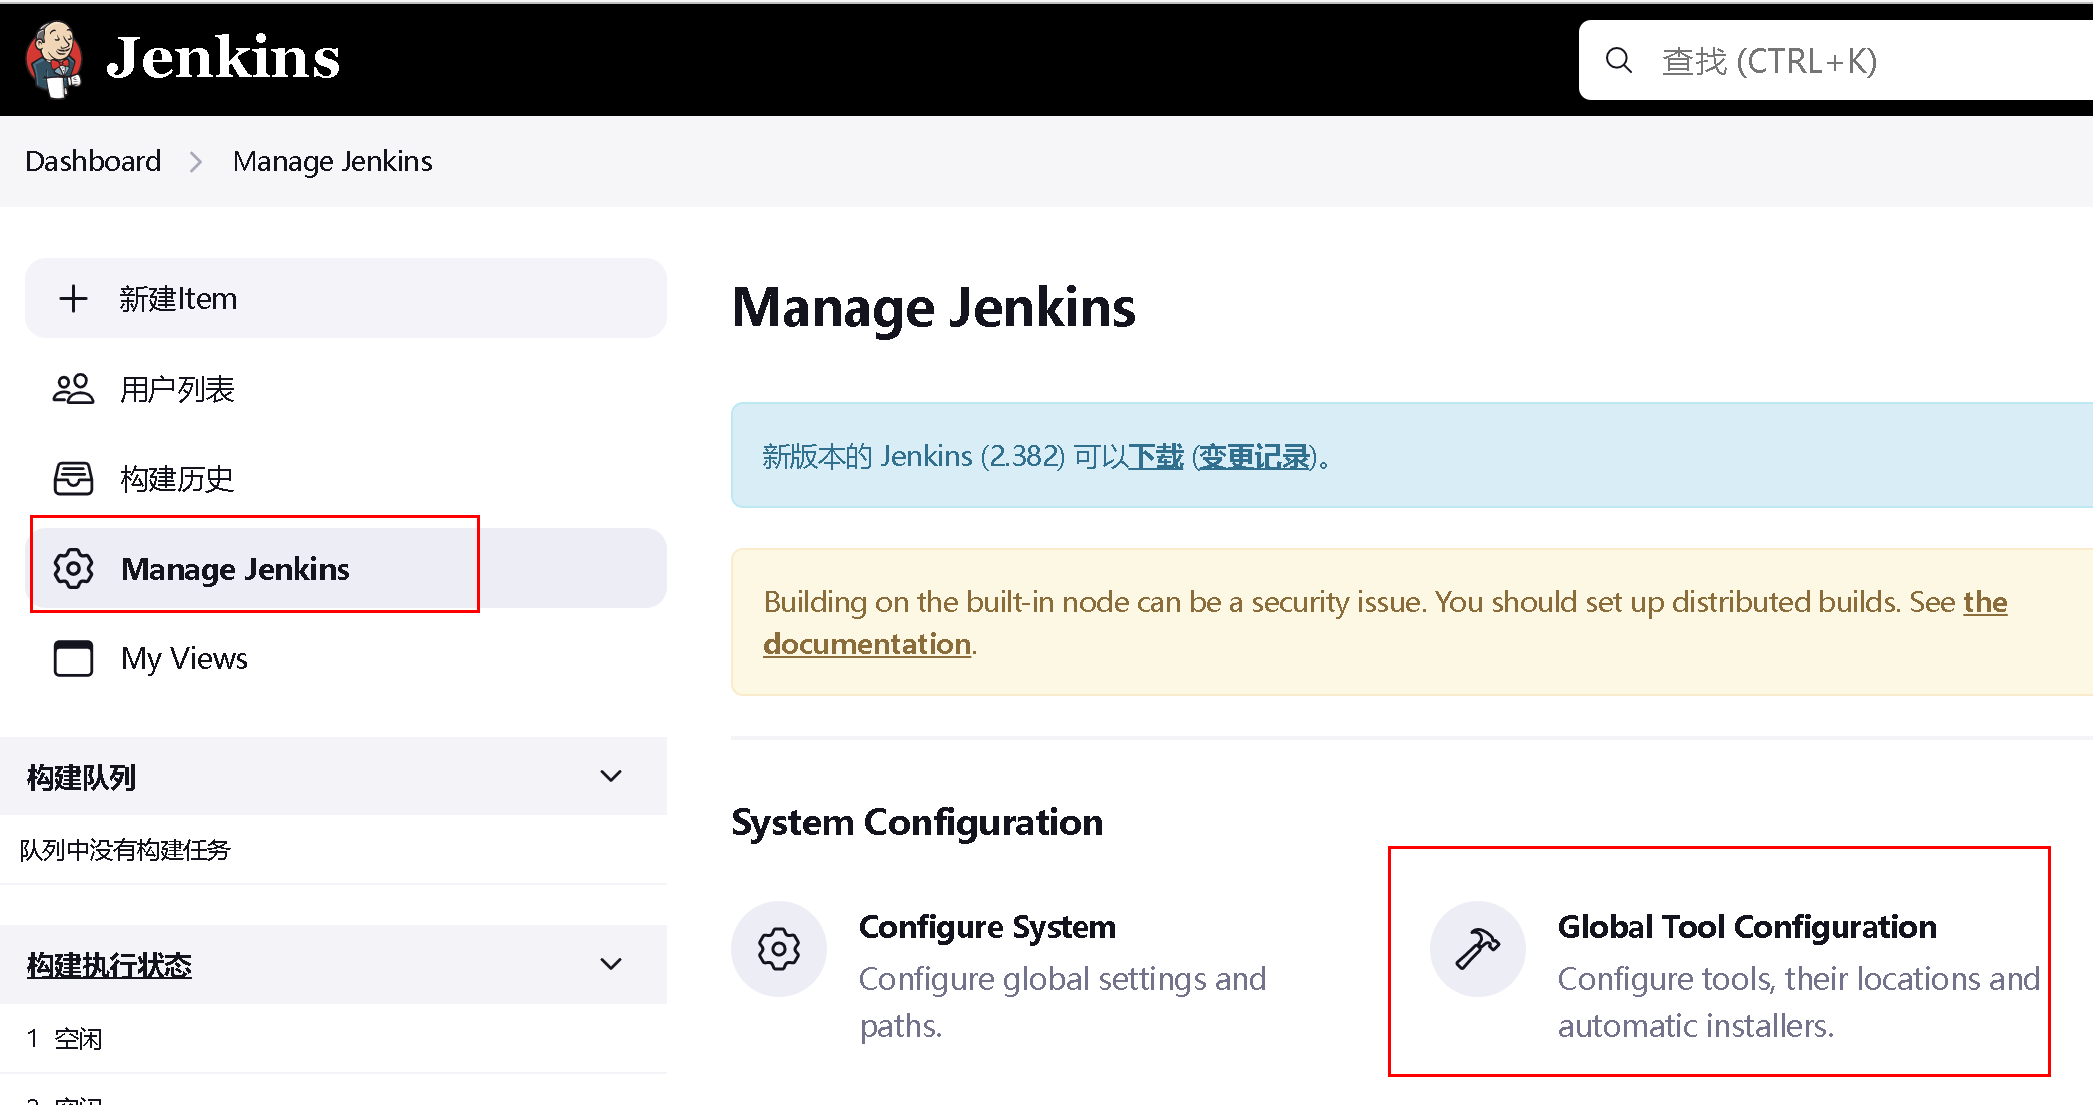Viewport: 2093px width, 1105px height.
Task: Click the 构建队列 panel heading
Action: coord(81,777)
